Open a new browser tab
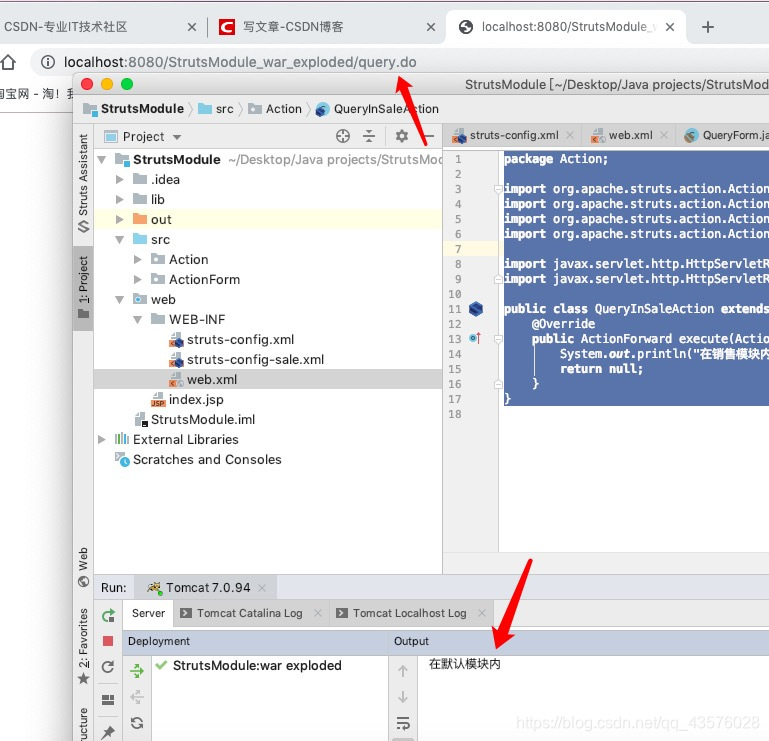 708,27
